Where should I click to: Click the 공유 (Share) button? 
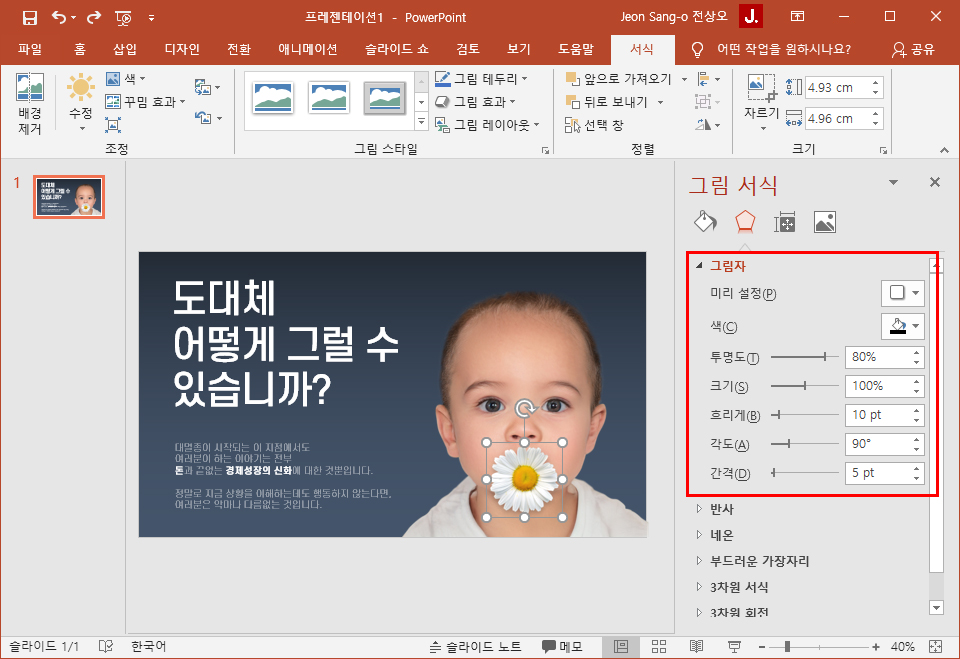pos(913,49)
